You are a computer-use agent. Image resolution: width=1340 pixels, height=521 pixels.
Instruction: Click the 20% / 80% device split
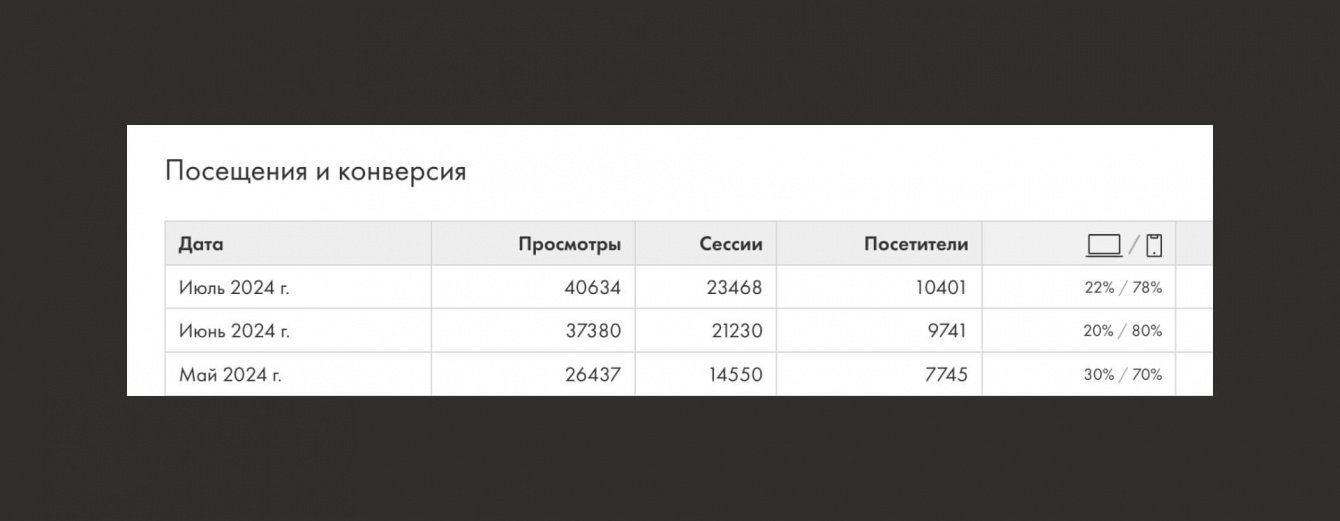click(1122, 331)
